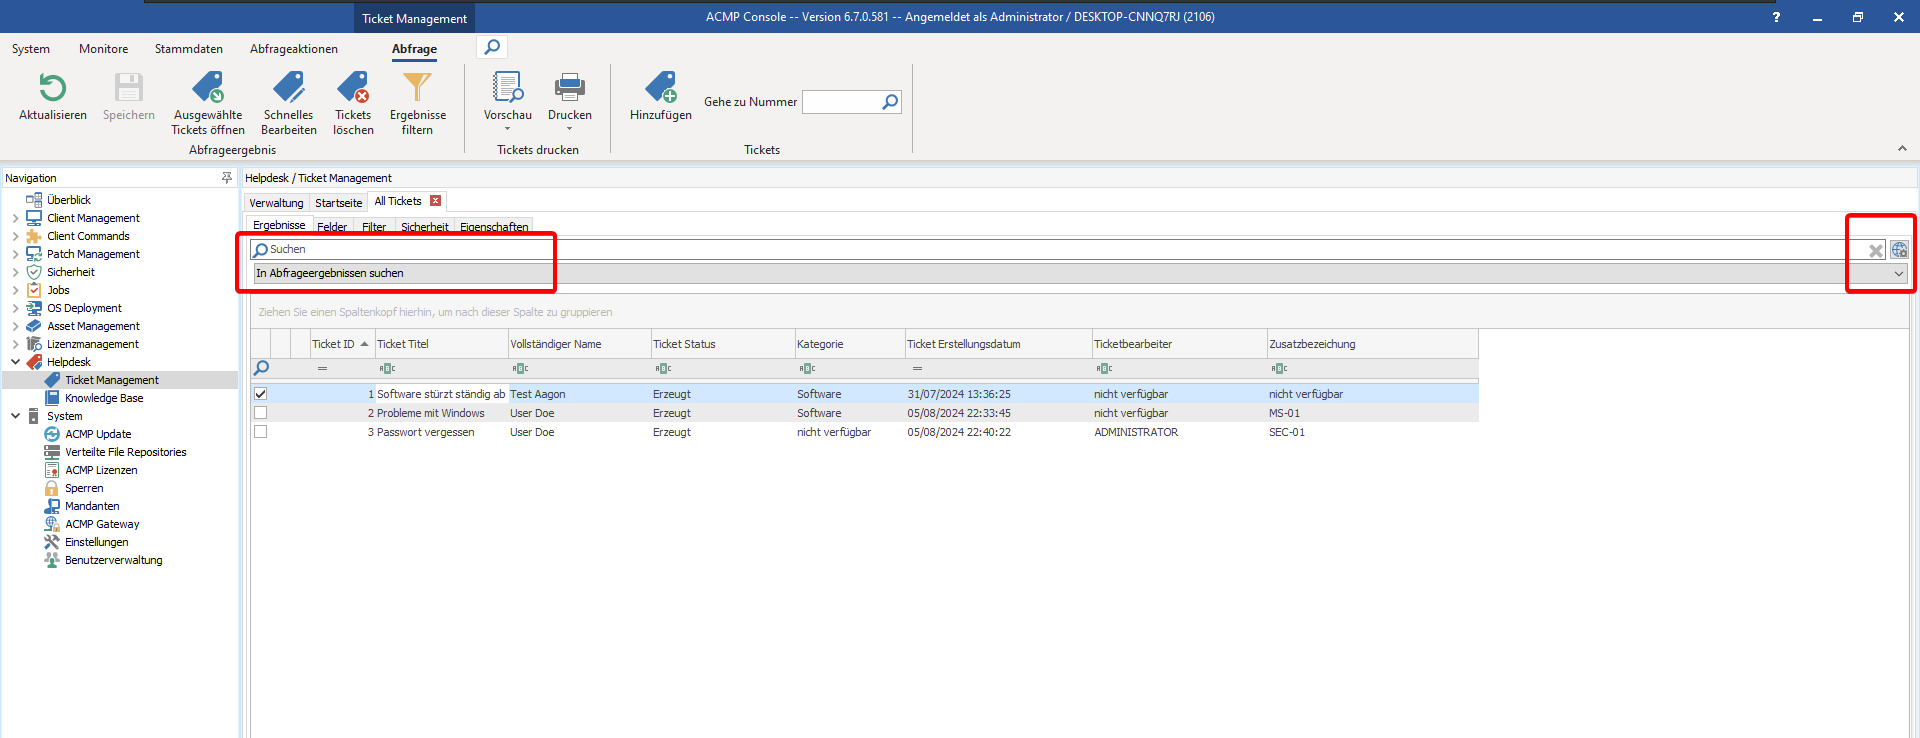The image size is (1920, 738).
Task: Sort by Ticket Erstellungsdatum column header
Action: 963,344
